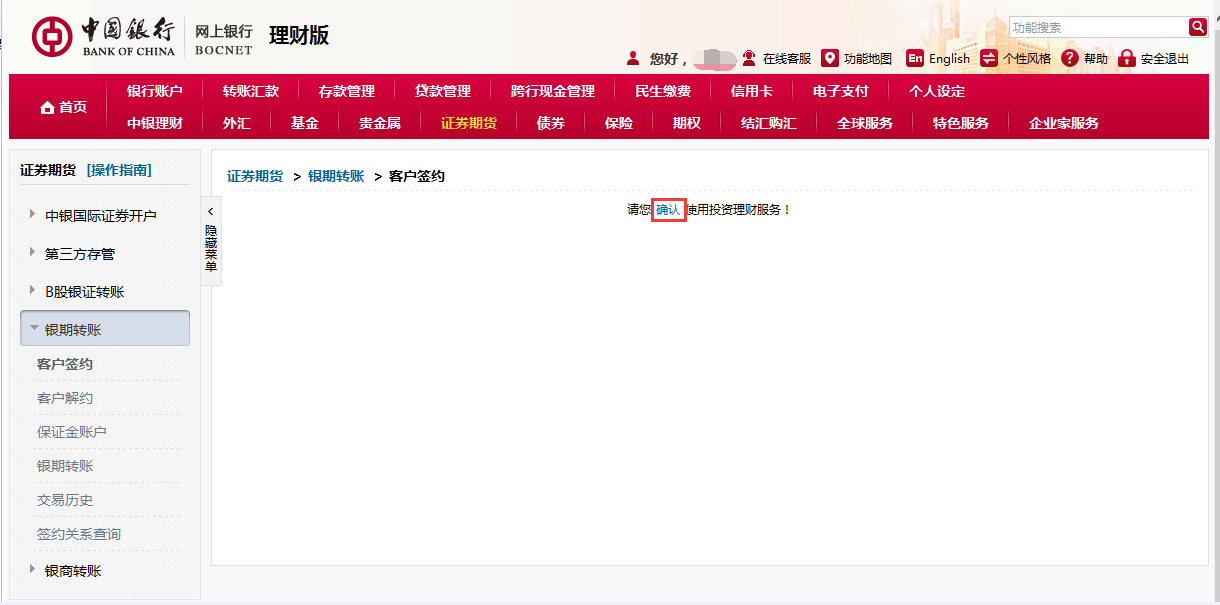
Task: Select 签约关系查询 in sidebar
Action: coord(79,534)
